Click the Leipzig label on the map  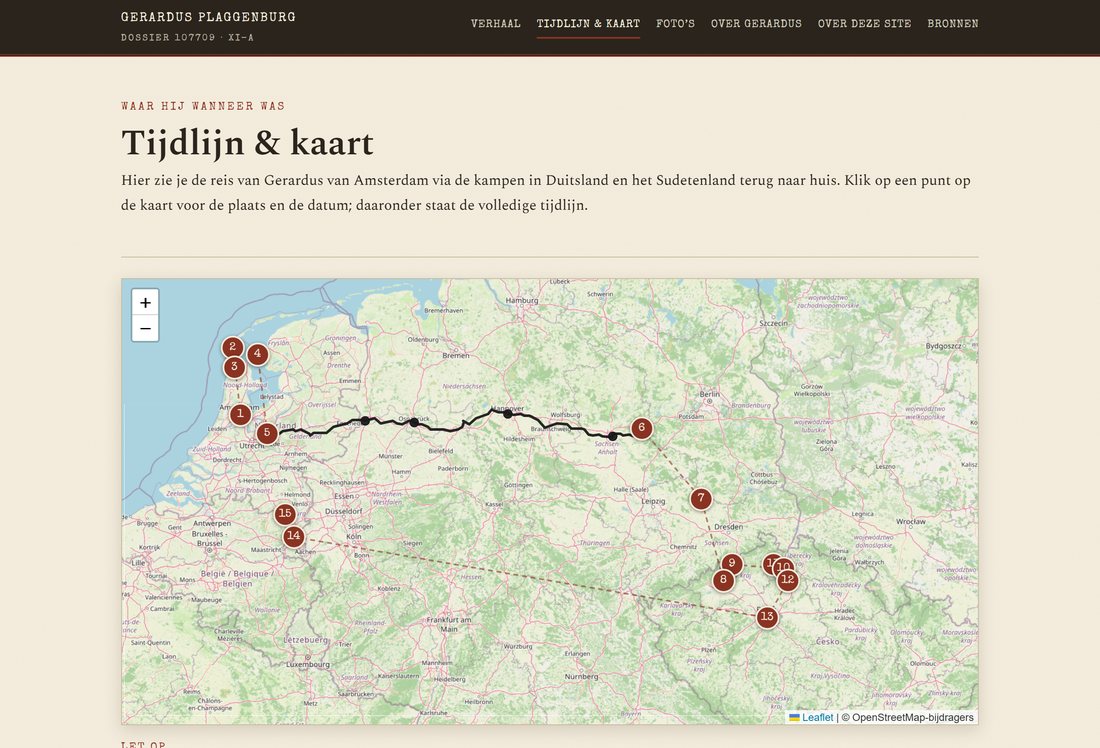pyautogui.click(x=653, y=501)
